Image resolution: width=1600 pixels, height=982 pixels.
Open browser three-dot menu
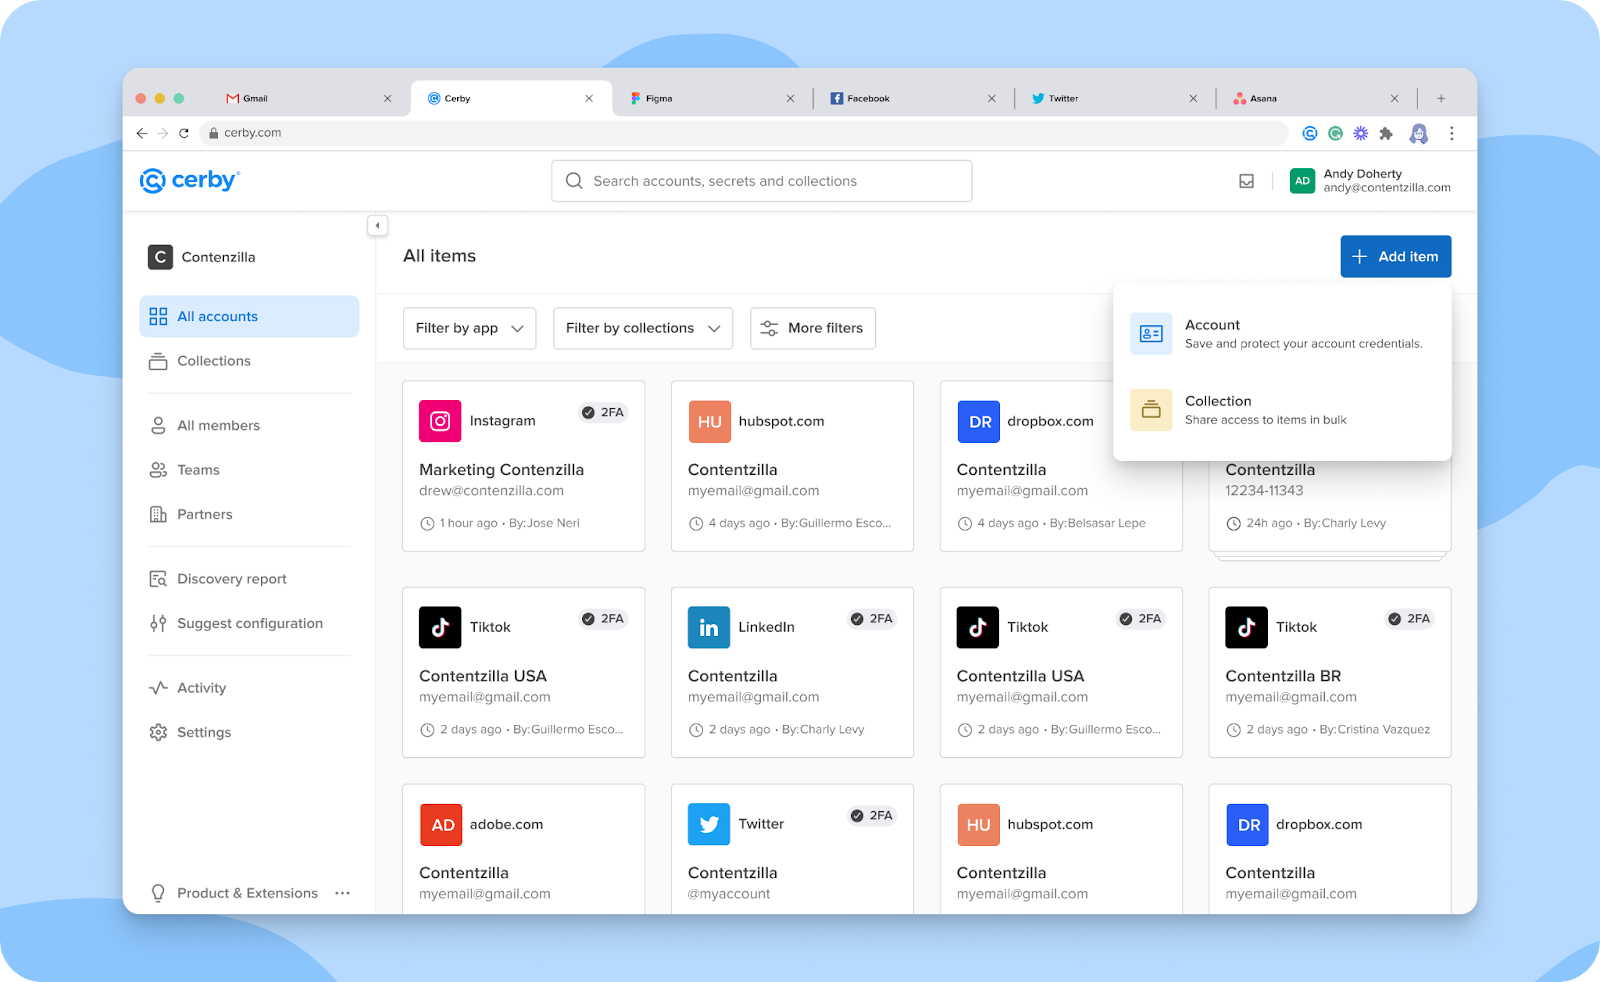(x=1451, y=133)
